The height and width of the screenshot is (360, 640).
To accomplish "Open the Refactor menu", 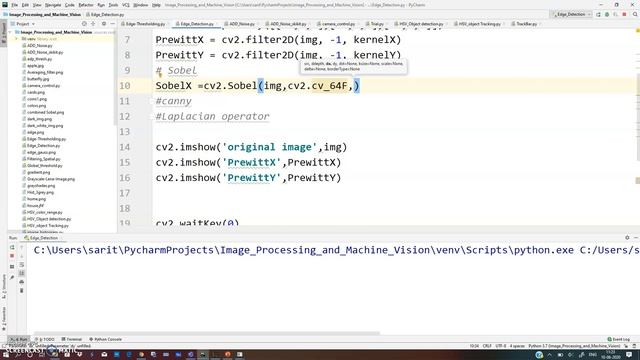I will click(x=86, y=5).
